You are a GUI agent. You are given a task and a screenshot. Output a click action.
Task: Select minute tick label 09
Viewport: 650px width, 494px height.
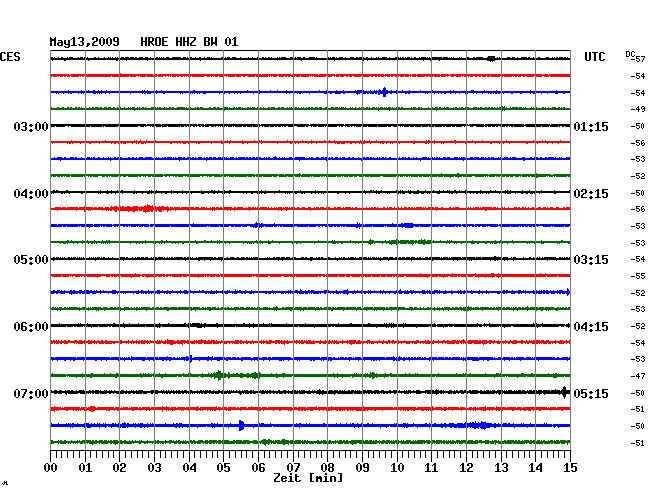point(362,467)
